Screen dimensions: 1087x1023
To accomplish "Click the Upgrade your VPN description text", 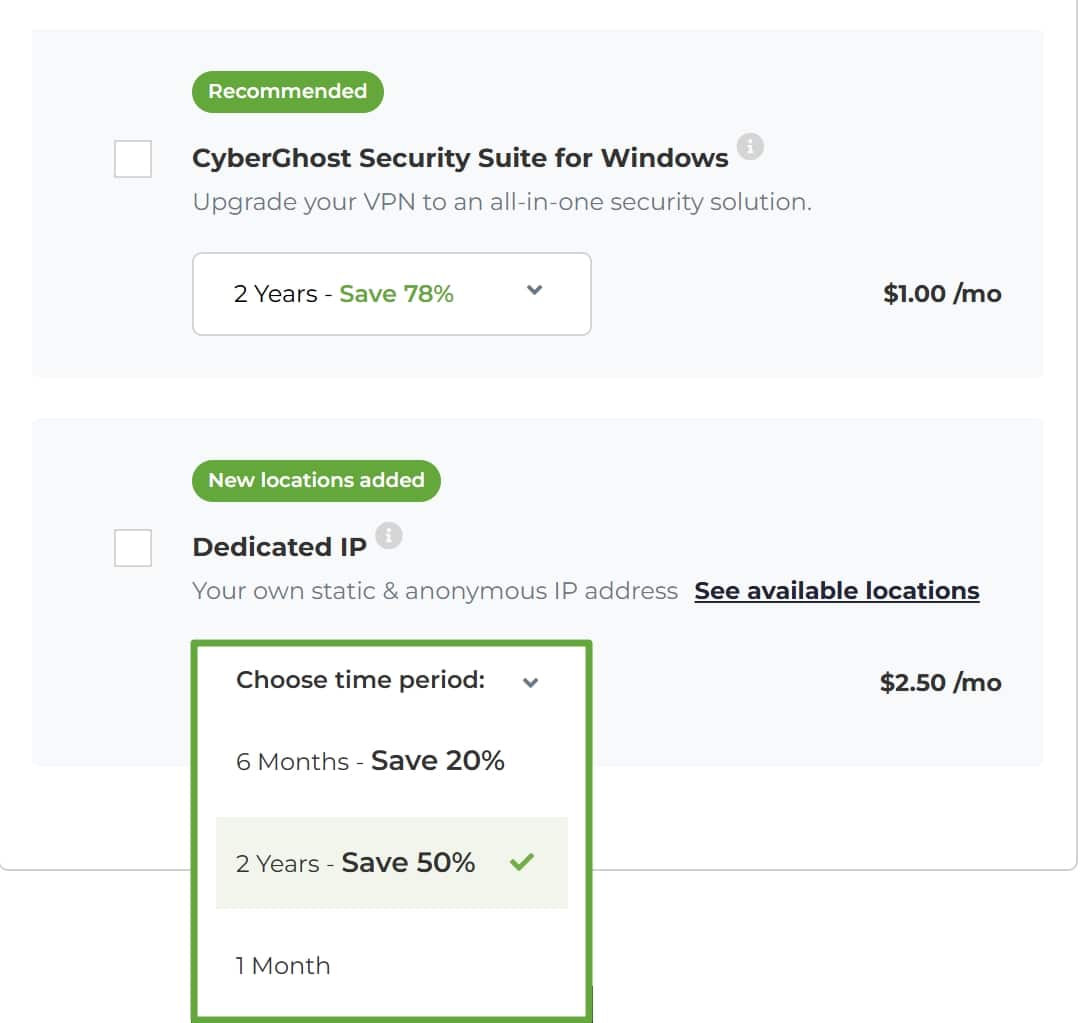I will (x=502, y=202).
